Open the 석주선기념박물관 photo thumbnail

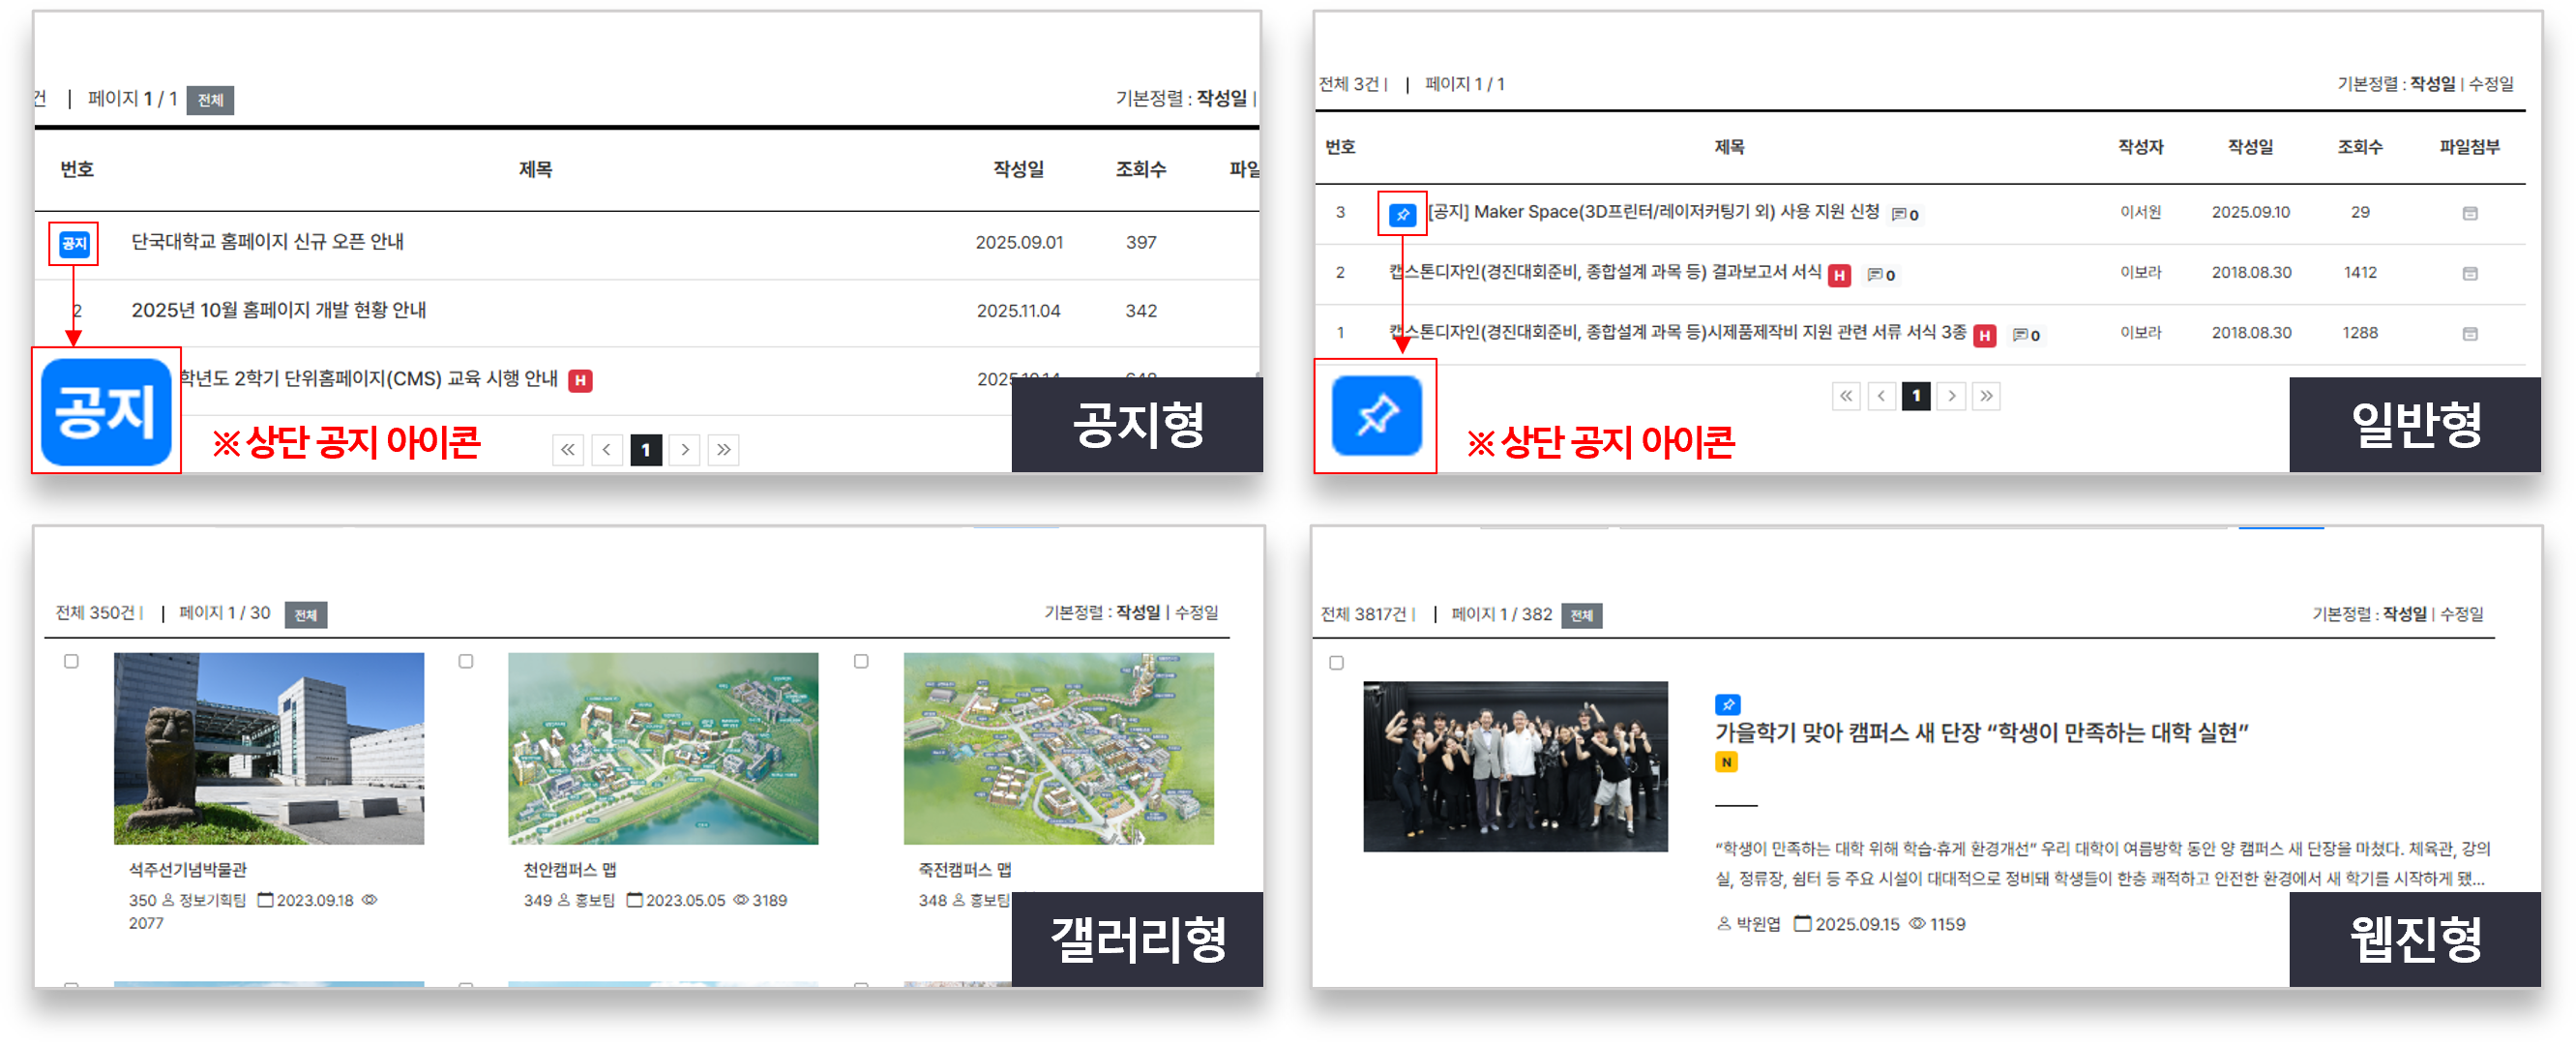pos(269,748)
